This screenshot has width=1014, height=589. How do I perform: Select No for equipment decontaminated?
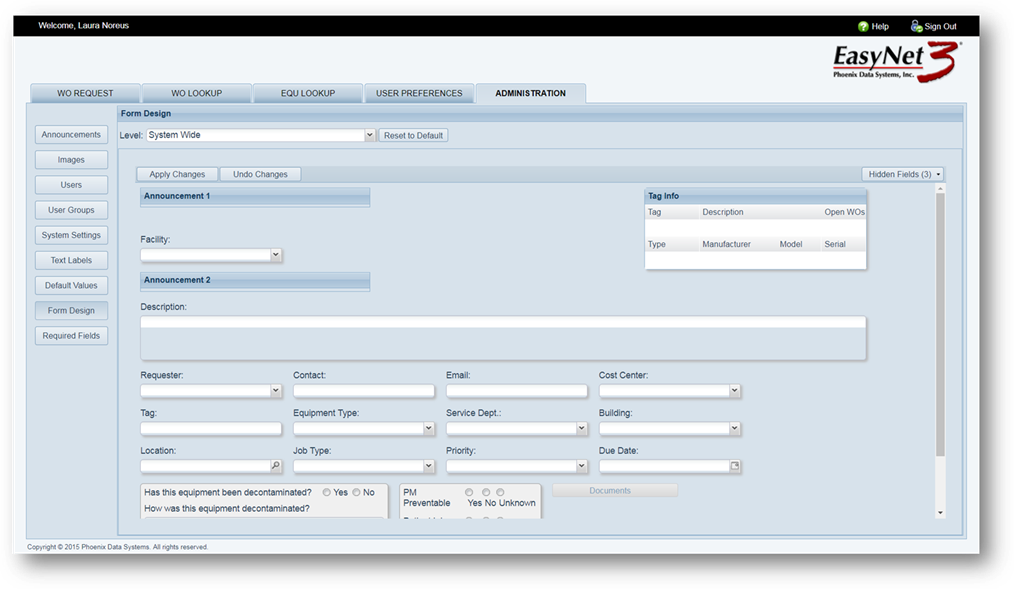pyautogui.click(x=356, y=492)
